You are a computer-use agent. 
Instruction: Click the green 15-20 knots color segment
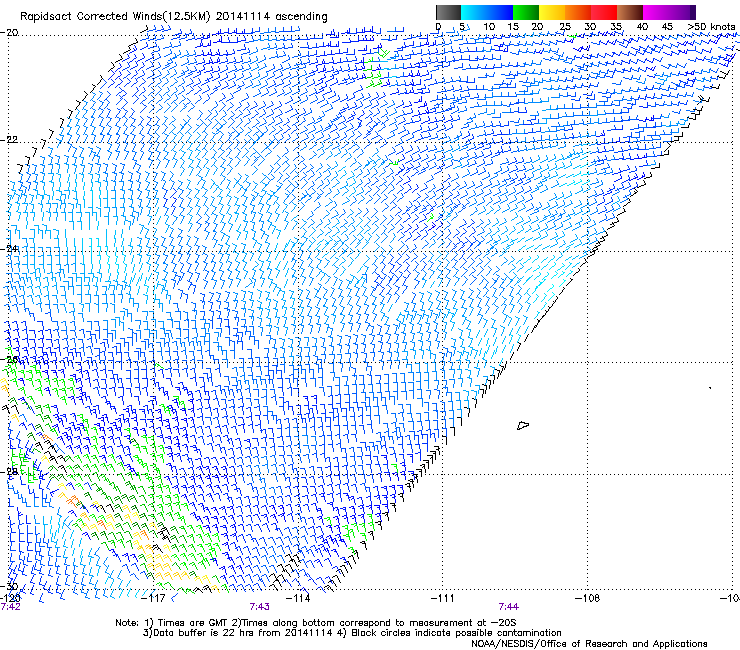pyautogui.click(x=526, y=12)
